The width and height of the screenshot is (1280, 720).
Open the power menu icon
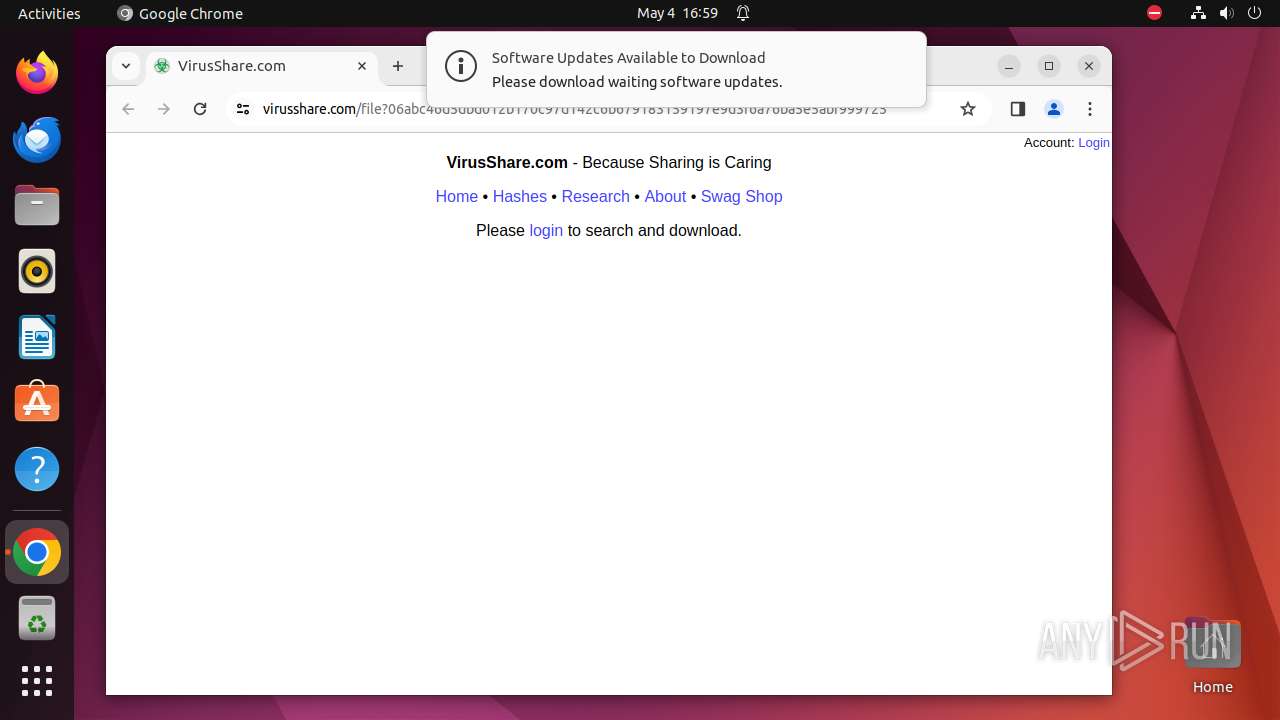[x=1254, y=13]
